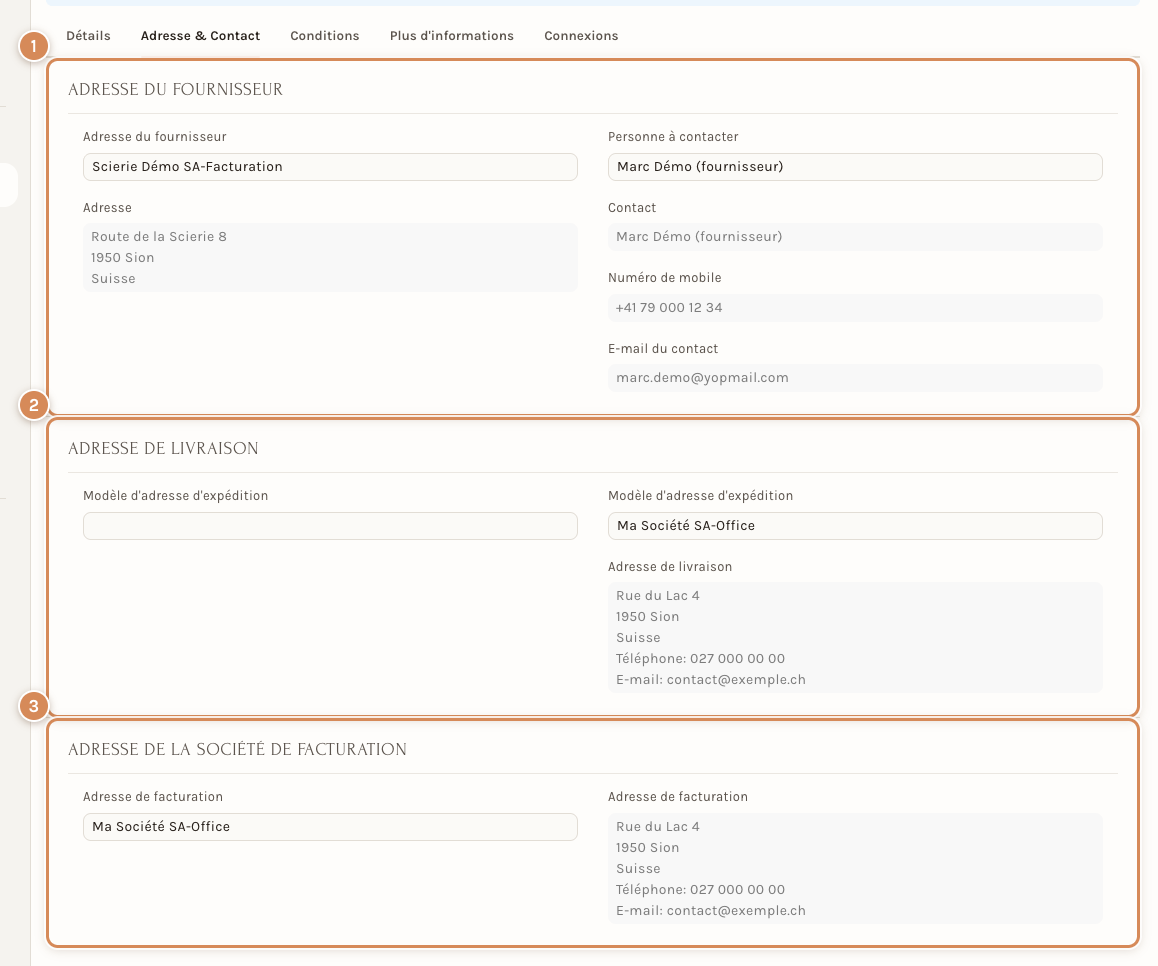The height and width of the screenshot is (966, 1158).
Task: Click the address line Route de la Scierie 8
Action: [x=159, y=236]
